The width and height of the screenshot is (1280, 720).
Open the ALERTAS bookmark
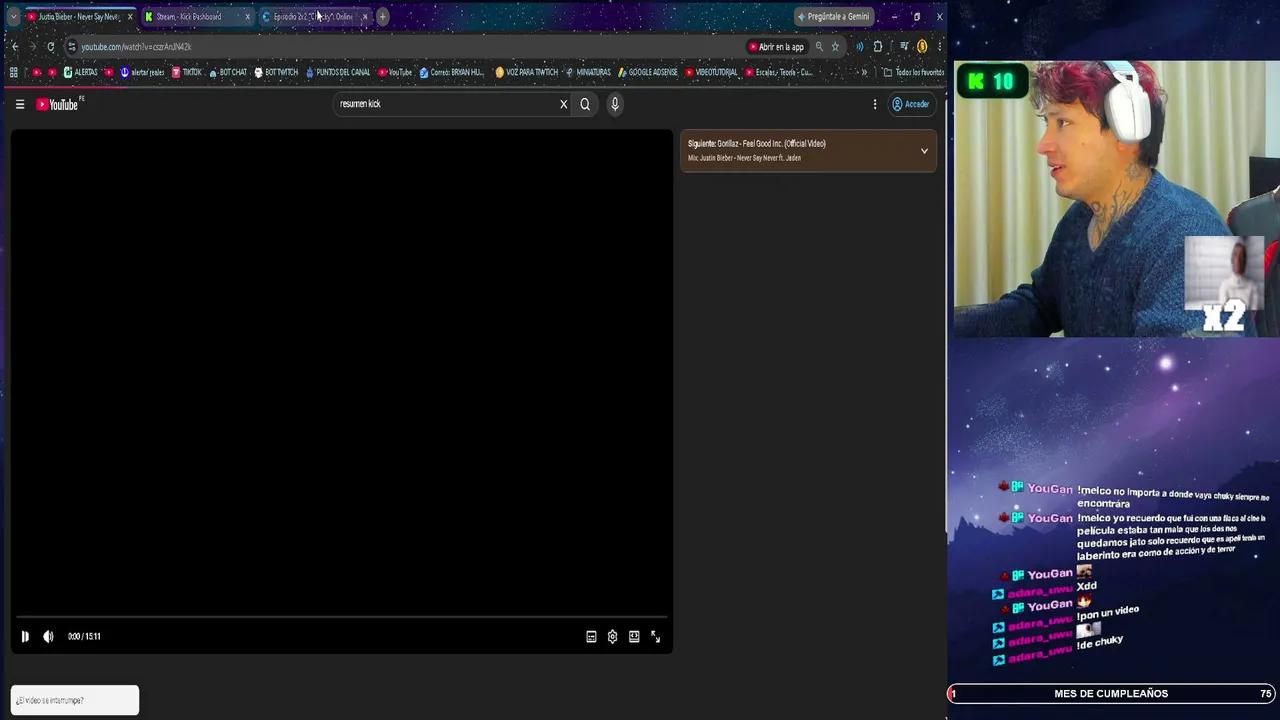point(81,72)
